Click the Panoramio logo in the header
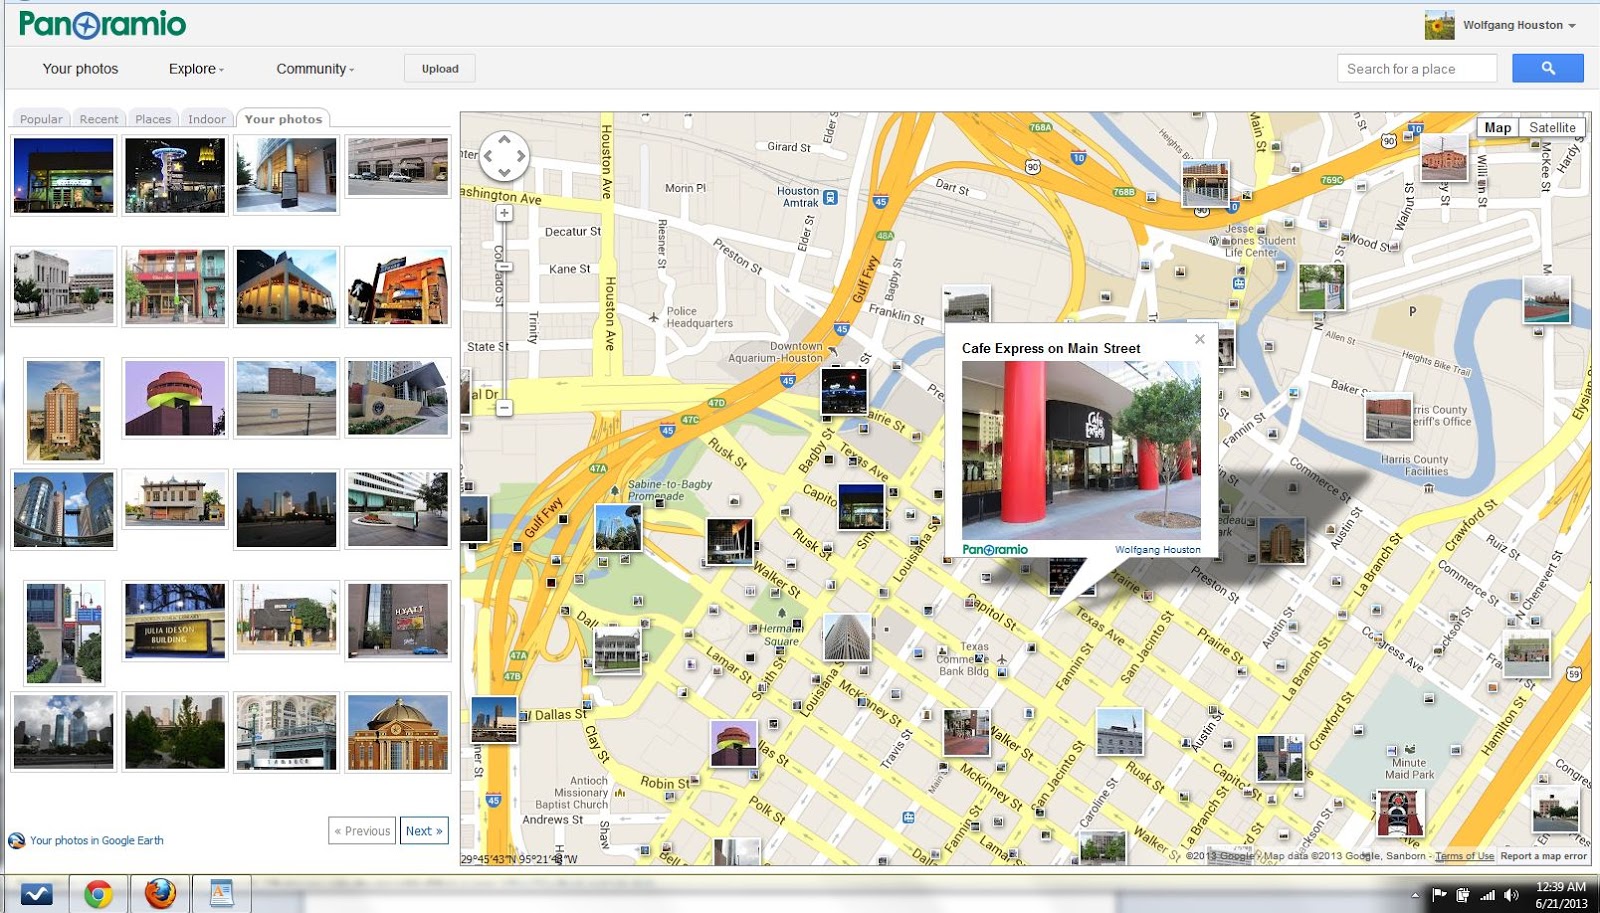Viewport: 1600px width, 913px height. pos(102,24)
